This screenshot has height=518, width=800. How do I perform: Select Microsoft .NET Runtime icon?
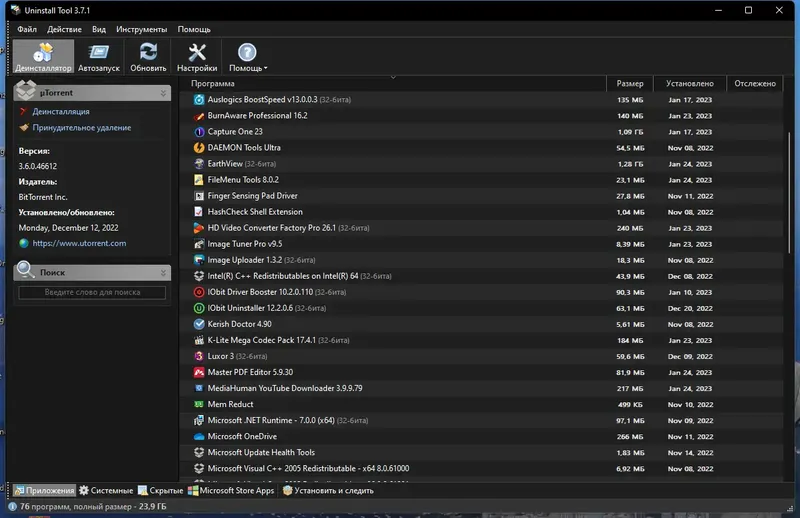[x=199, y=421]
